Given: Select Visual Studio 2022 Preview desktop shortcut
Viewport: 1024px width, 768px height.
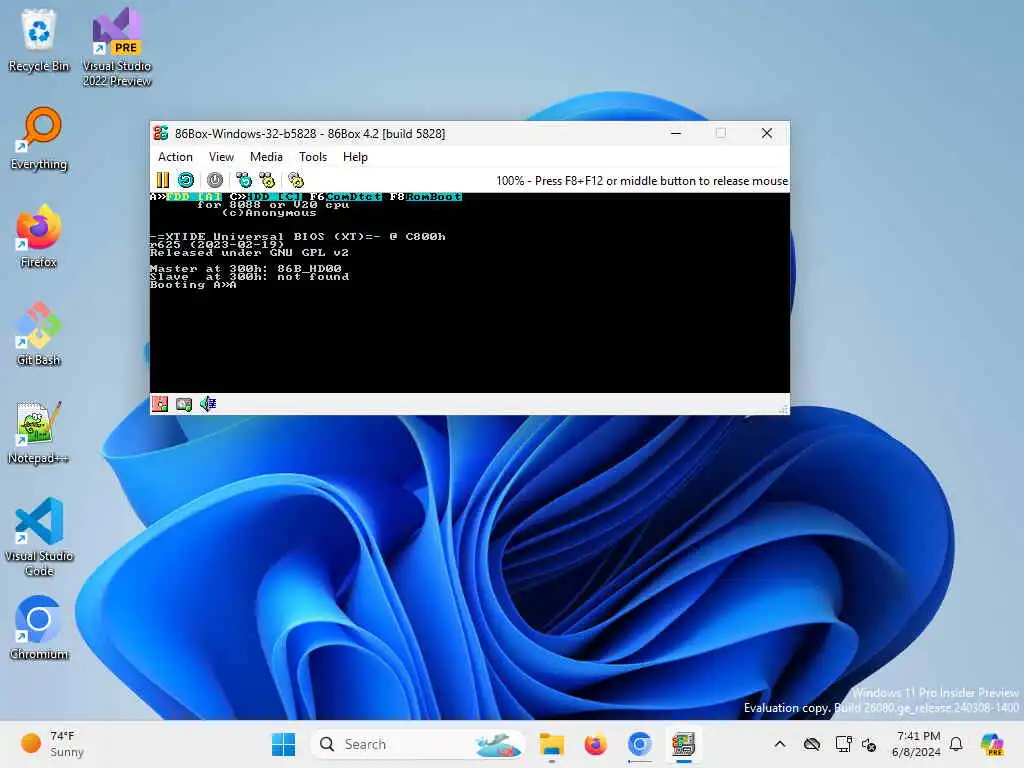Looking at the screenshot, I should coord(117,47).
